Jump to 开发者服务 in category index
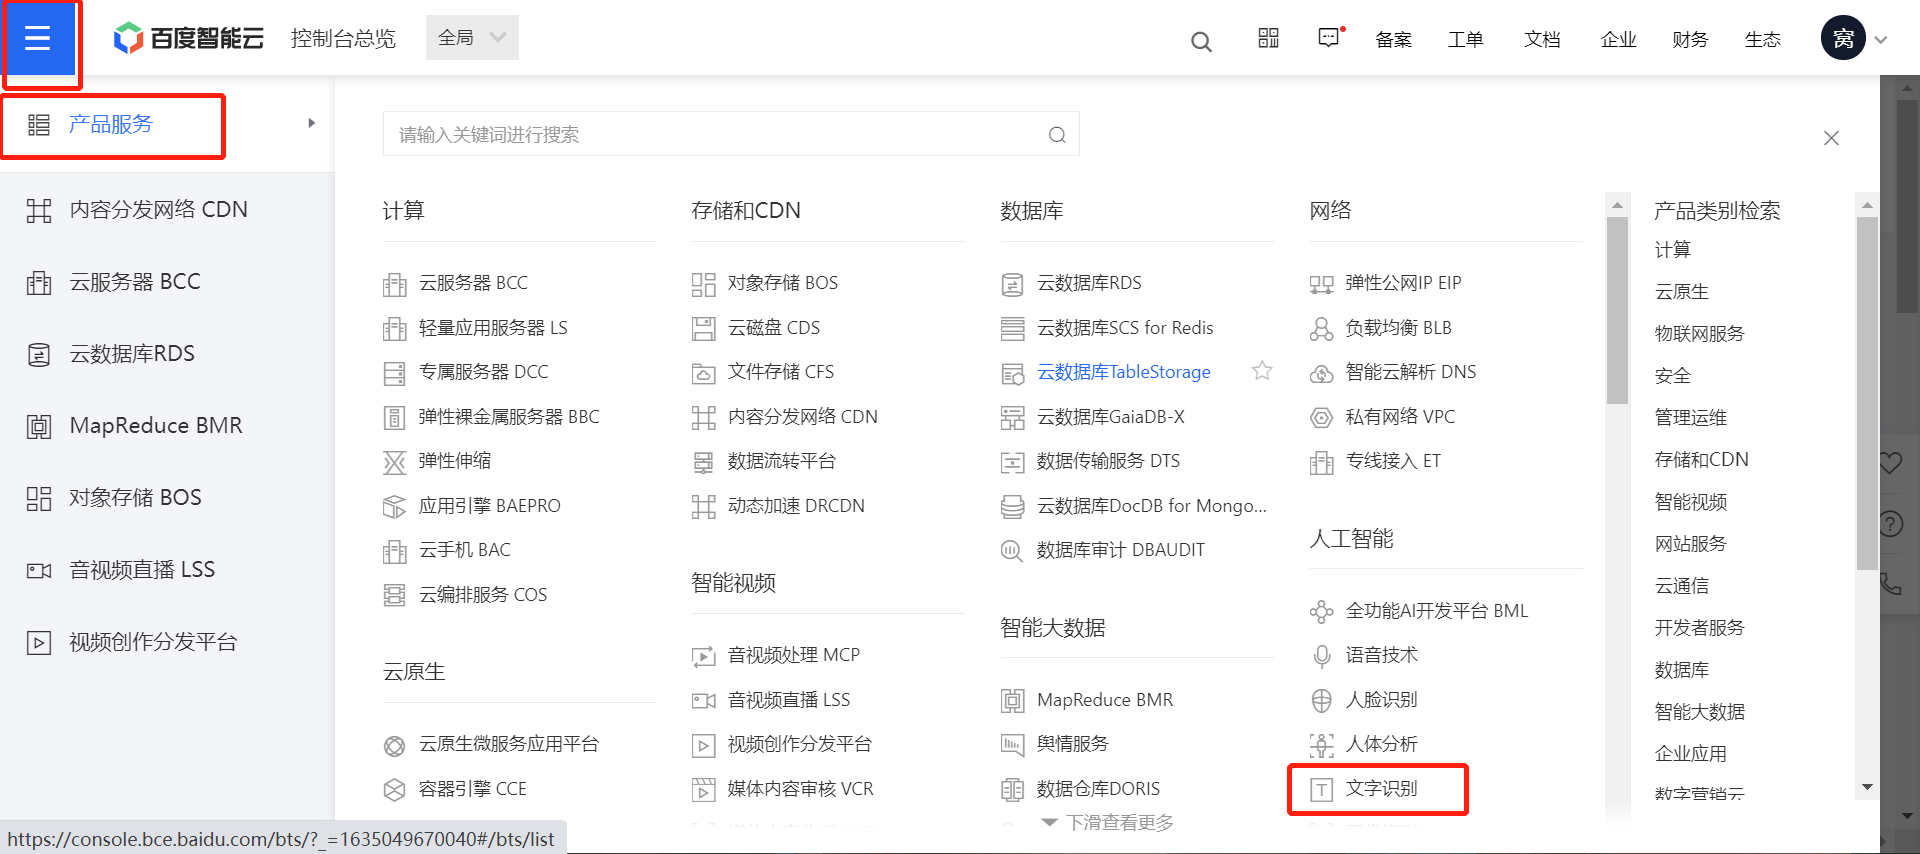This screenshot has width=1920, height=854. pos(1699,628)
